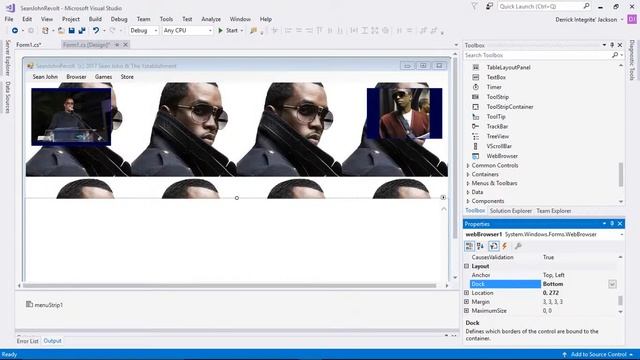Expand the Containers toolbox group
This screenshot has width=640, height=360.
coord(468,175)
